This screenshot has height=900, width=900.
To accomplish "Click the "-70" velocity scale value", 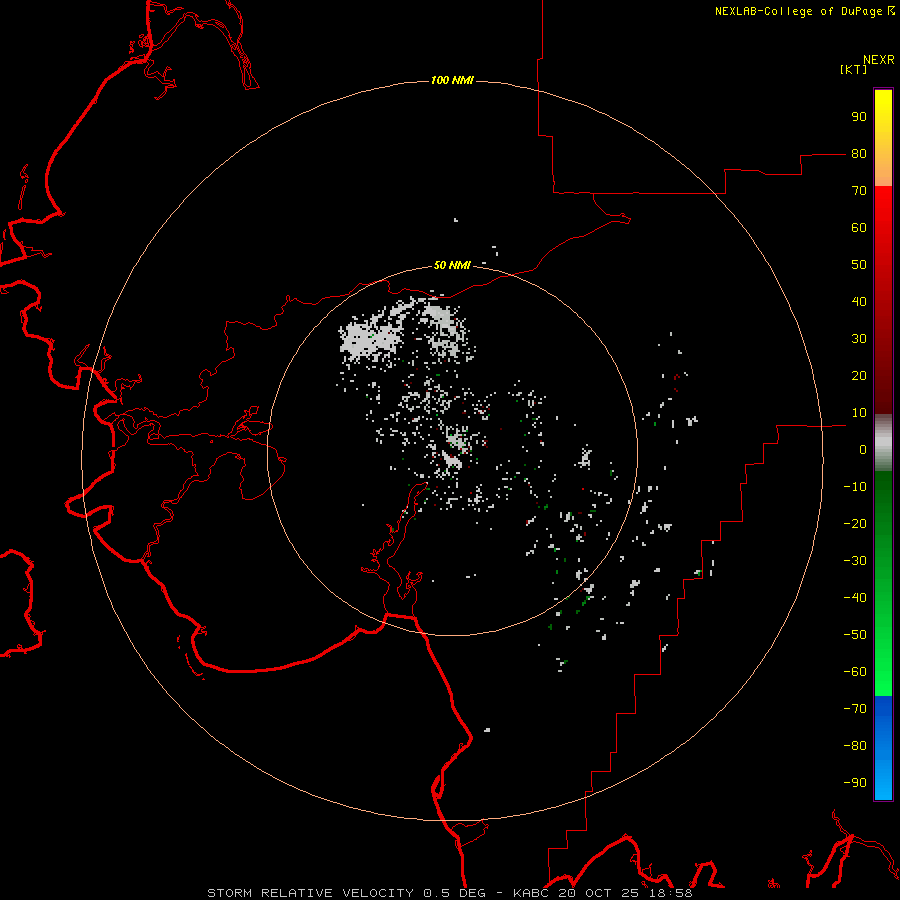I will (855, 708).
